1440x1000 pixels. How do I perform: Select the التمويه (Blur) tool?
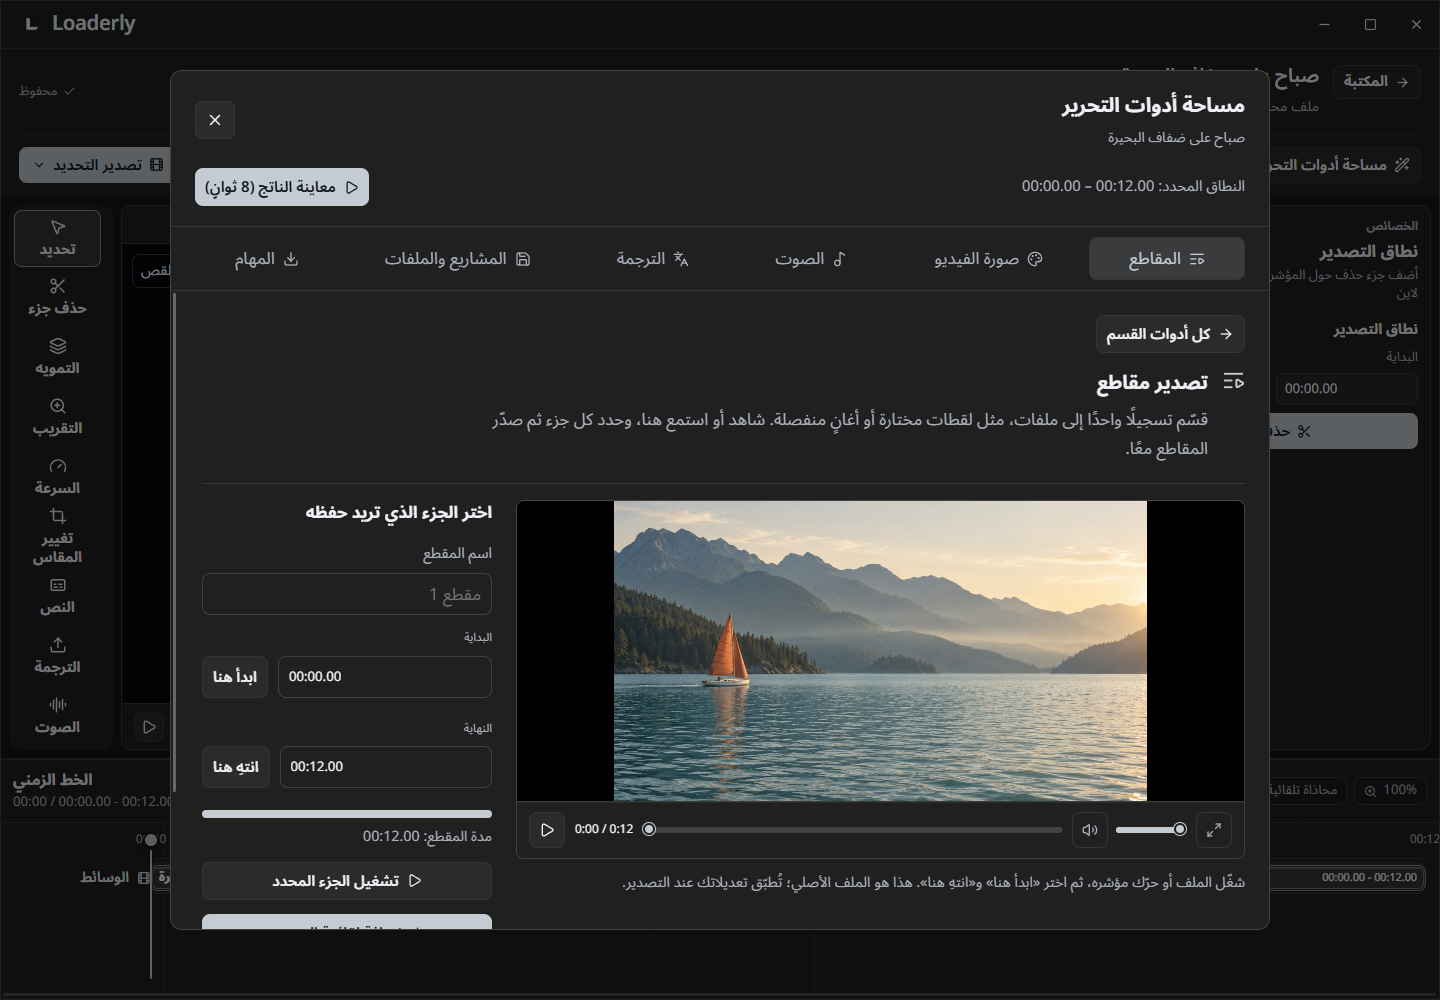pyautogui.click(x=57, y=357)
